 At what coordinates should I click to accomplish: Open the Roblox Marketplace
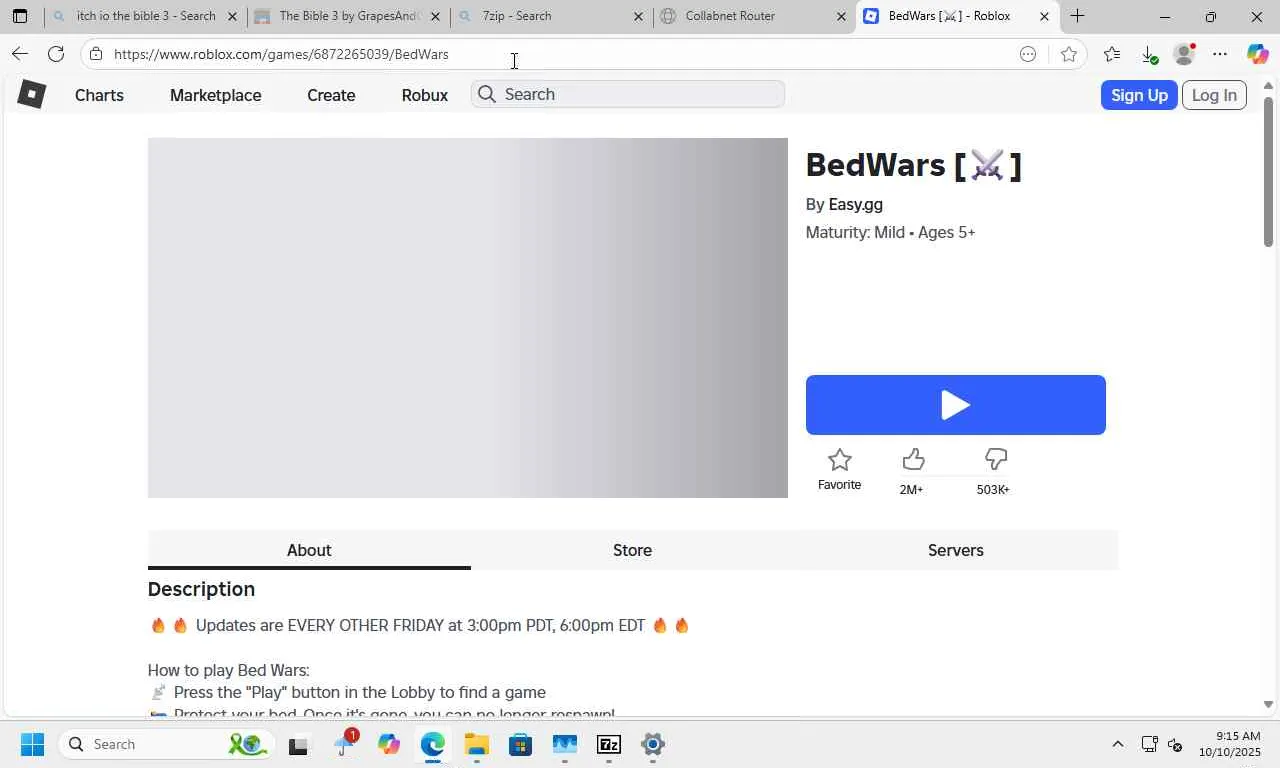pyautogui.click(x=215, y=95)
